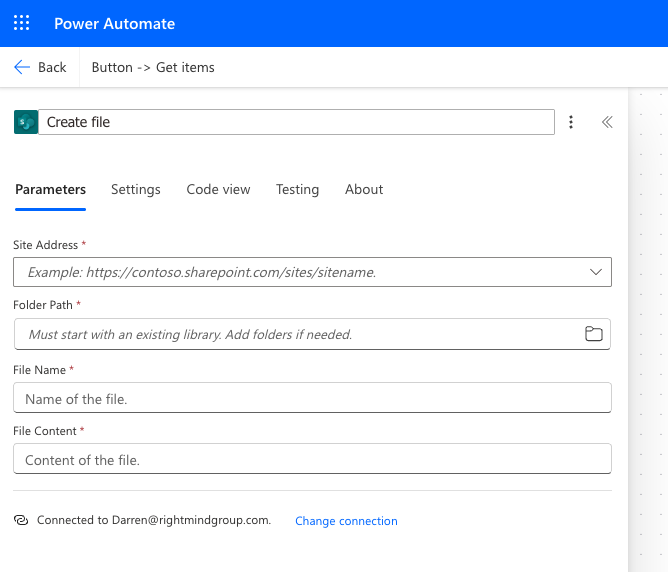Click the Power Automate title
The height and width of the screenshot is (572, 668).
point(115,23)
